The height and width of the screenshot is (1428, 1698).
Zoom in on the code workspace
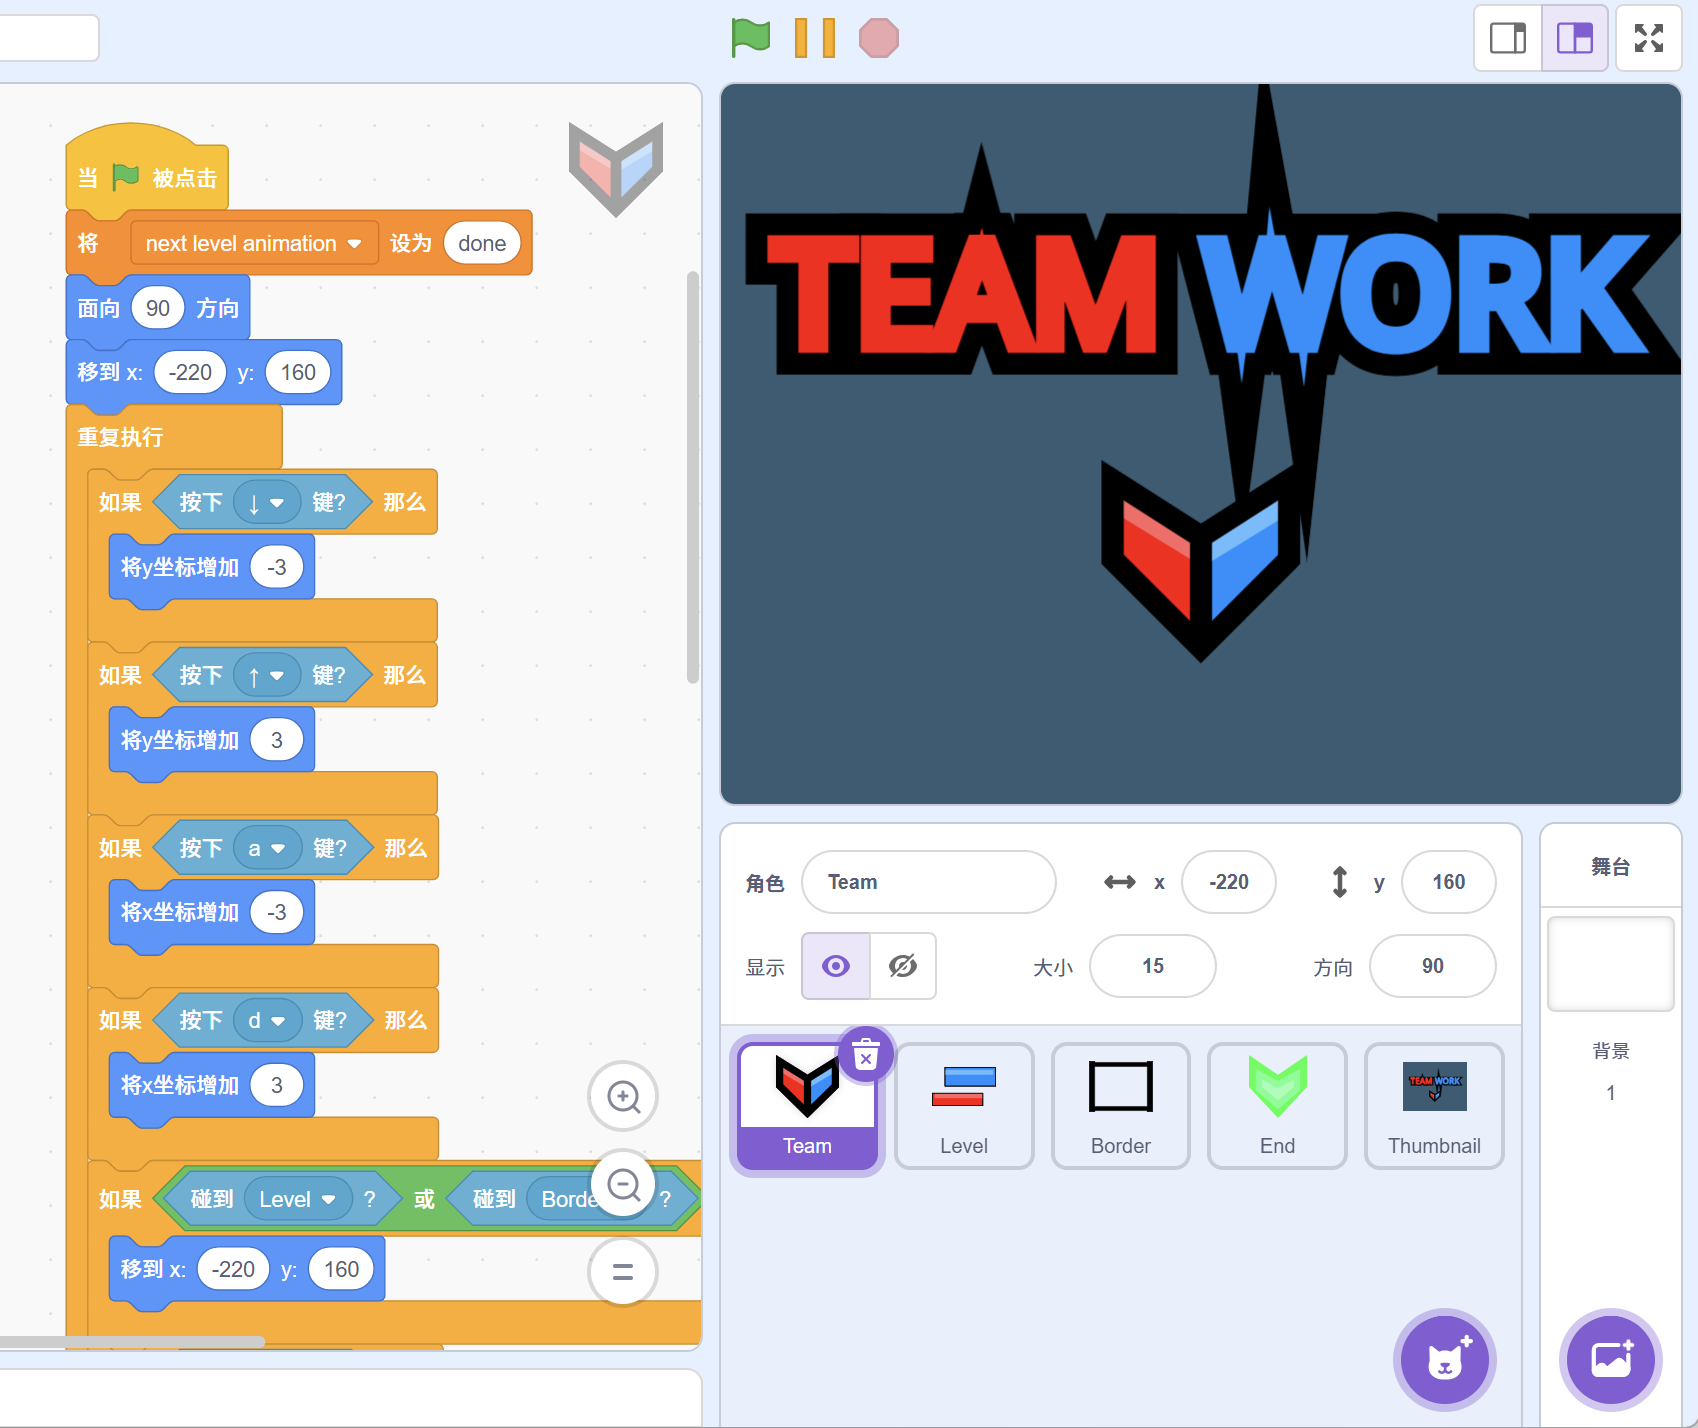[623, 1097]
